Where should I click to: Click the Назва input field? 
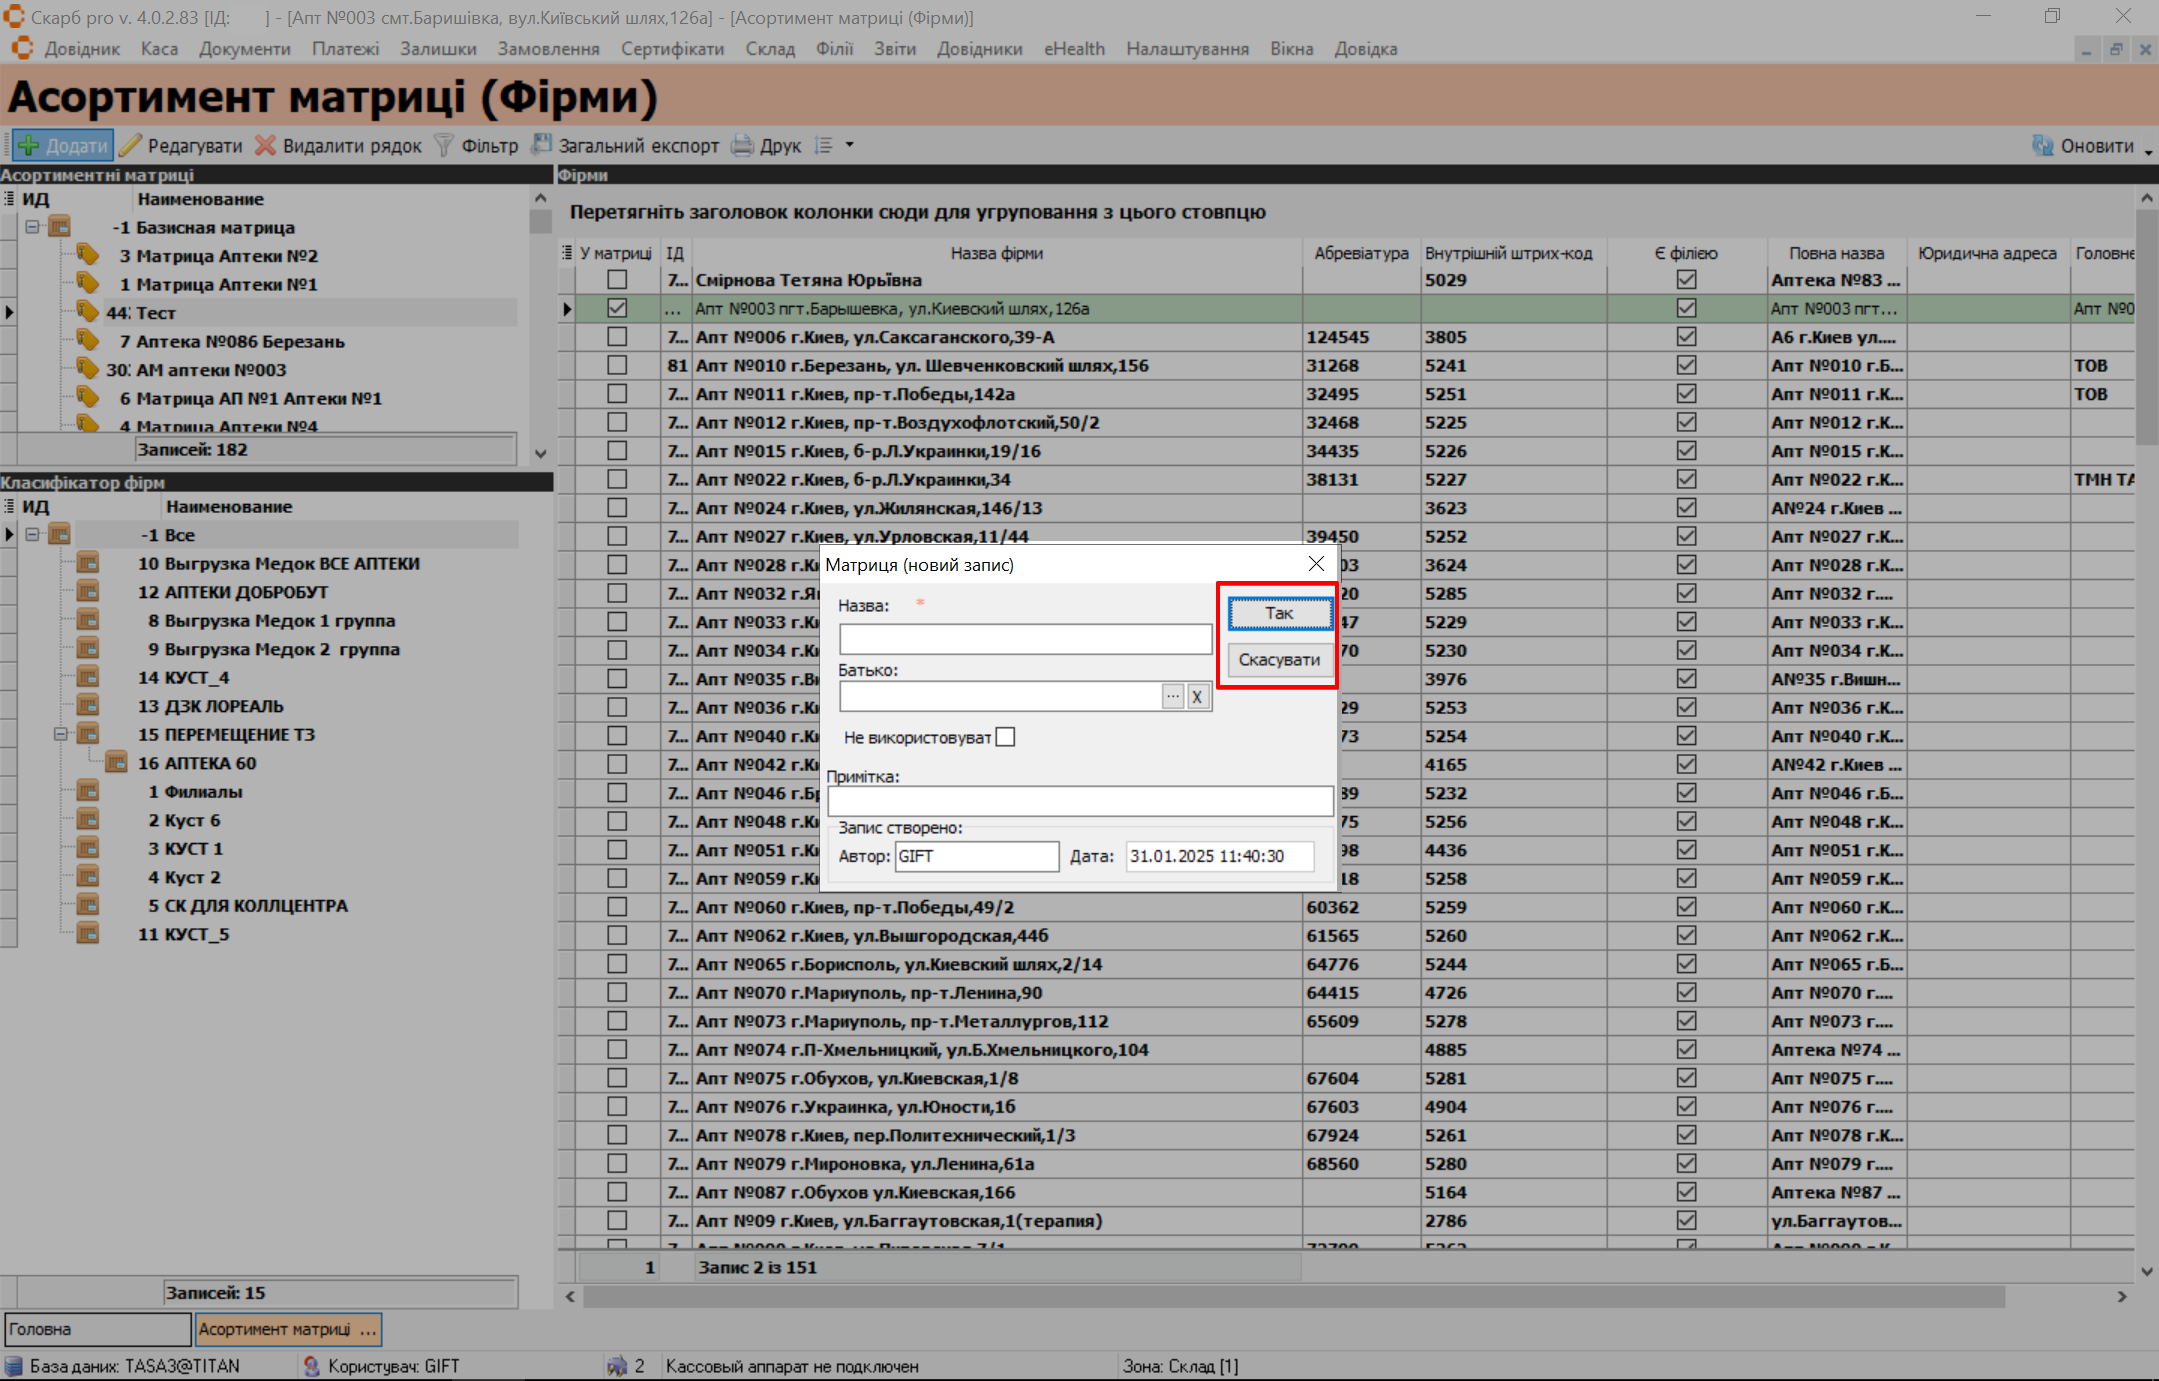(x=1025, y=639)
